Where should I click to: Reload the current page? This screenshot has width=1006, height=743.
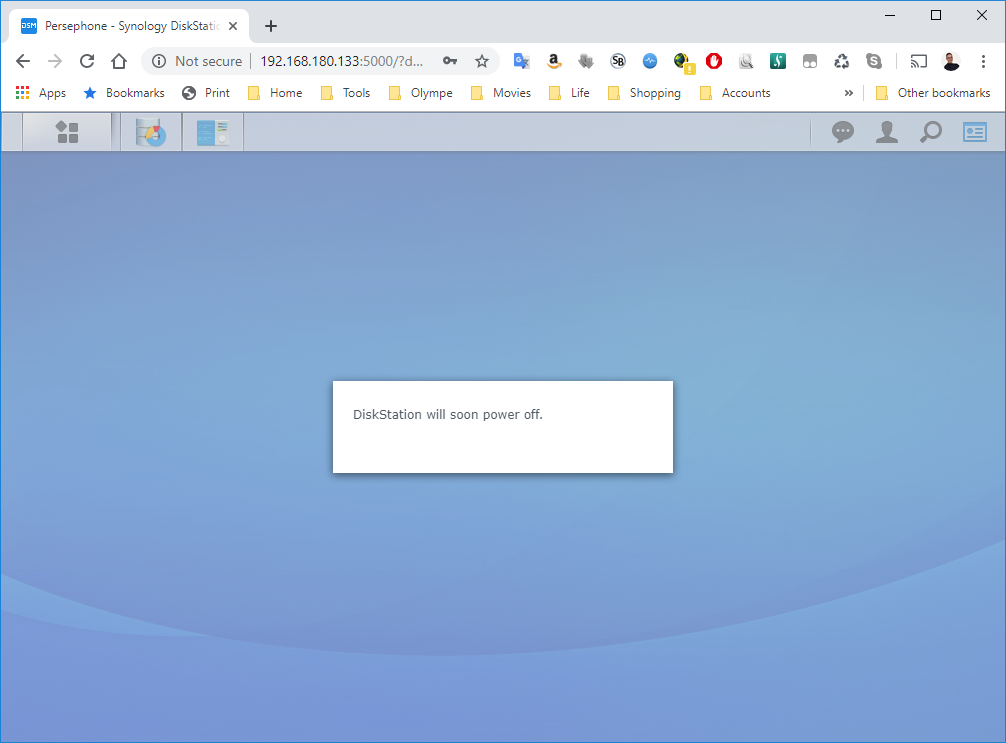coord(87,61)
